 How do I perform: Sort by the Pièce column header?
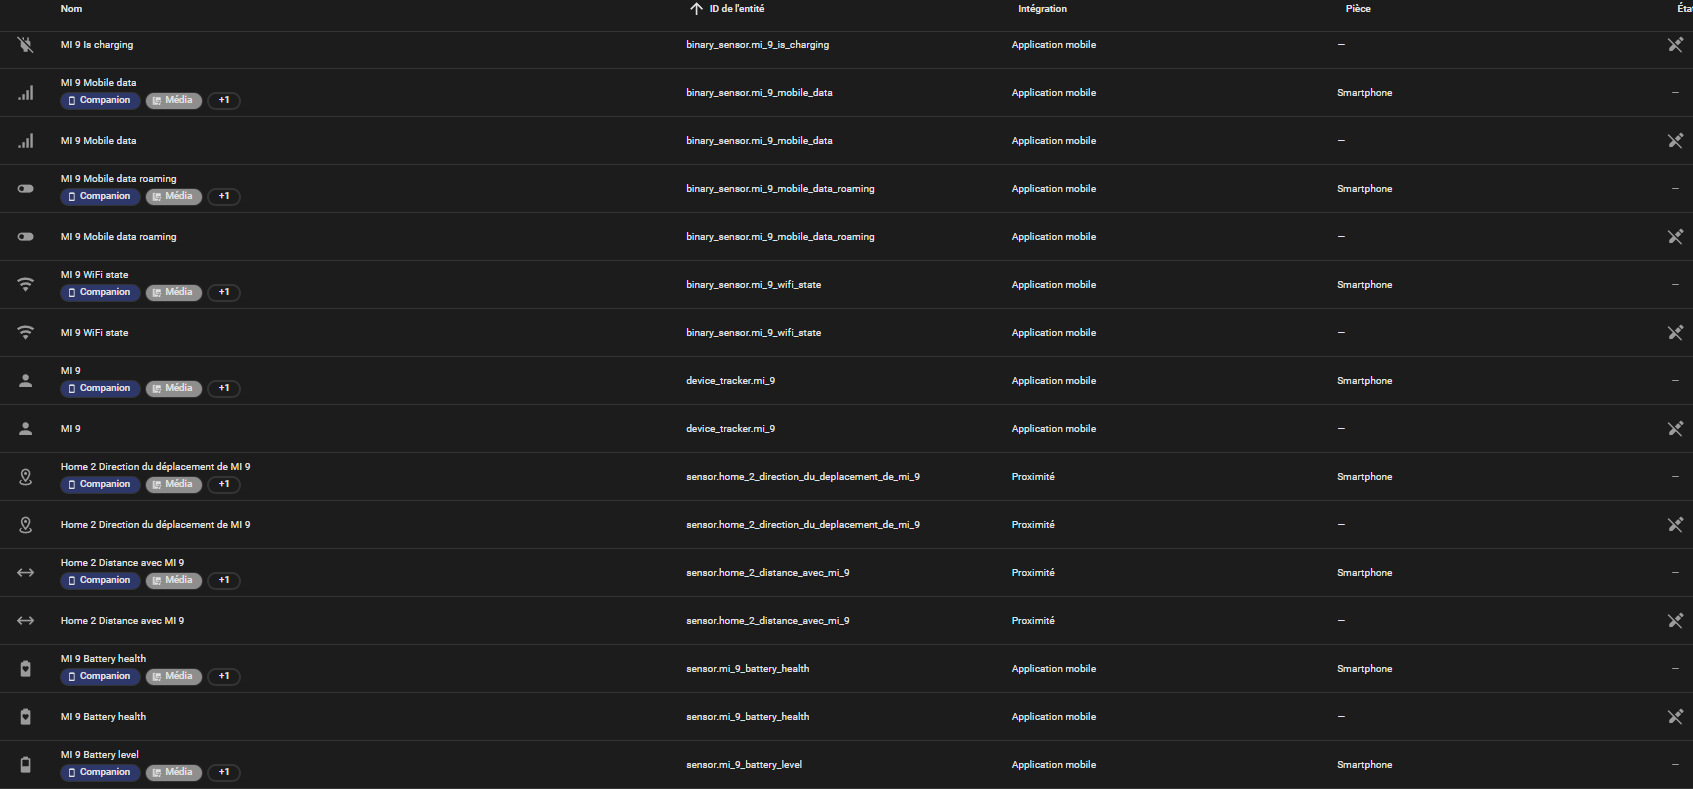(x=1358, y=9)
